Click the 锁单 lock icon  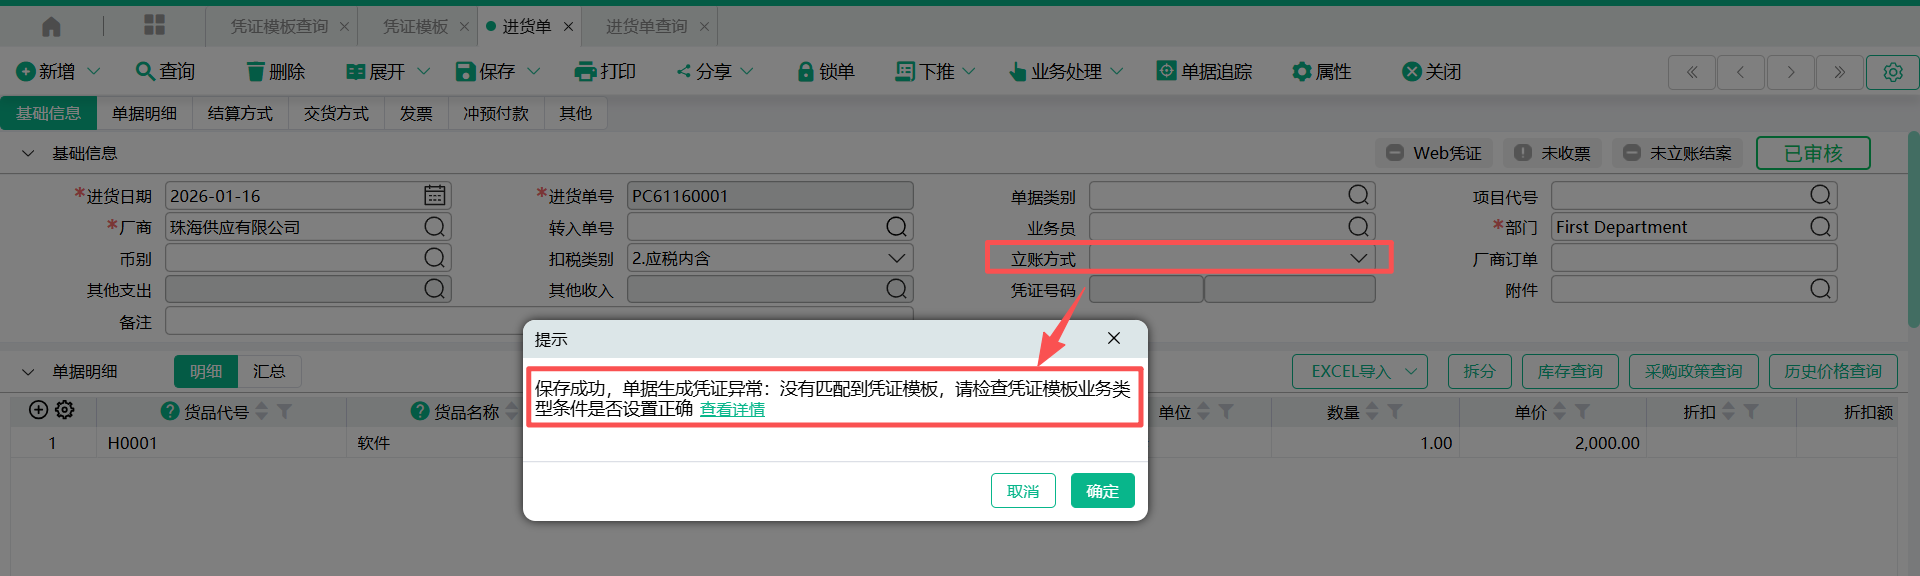[805, 72]
